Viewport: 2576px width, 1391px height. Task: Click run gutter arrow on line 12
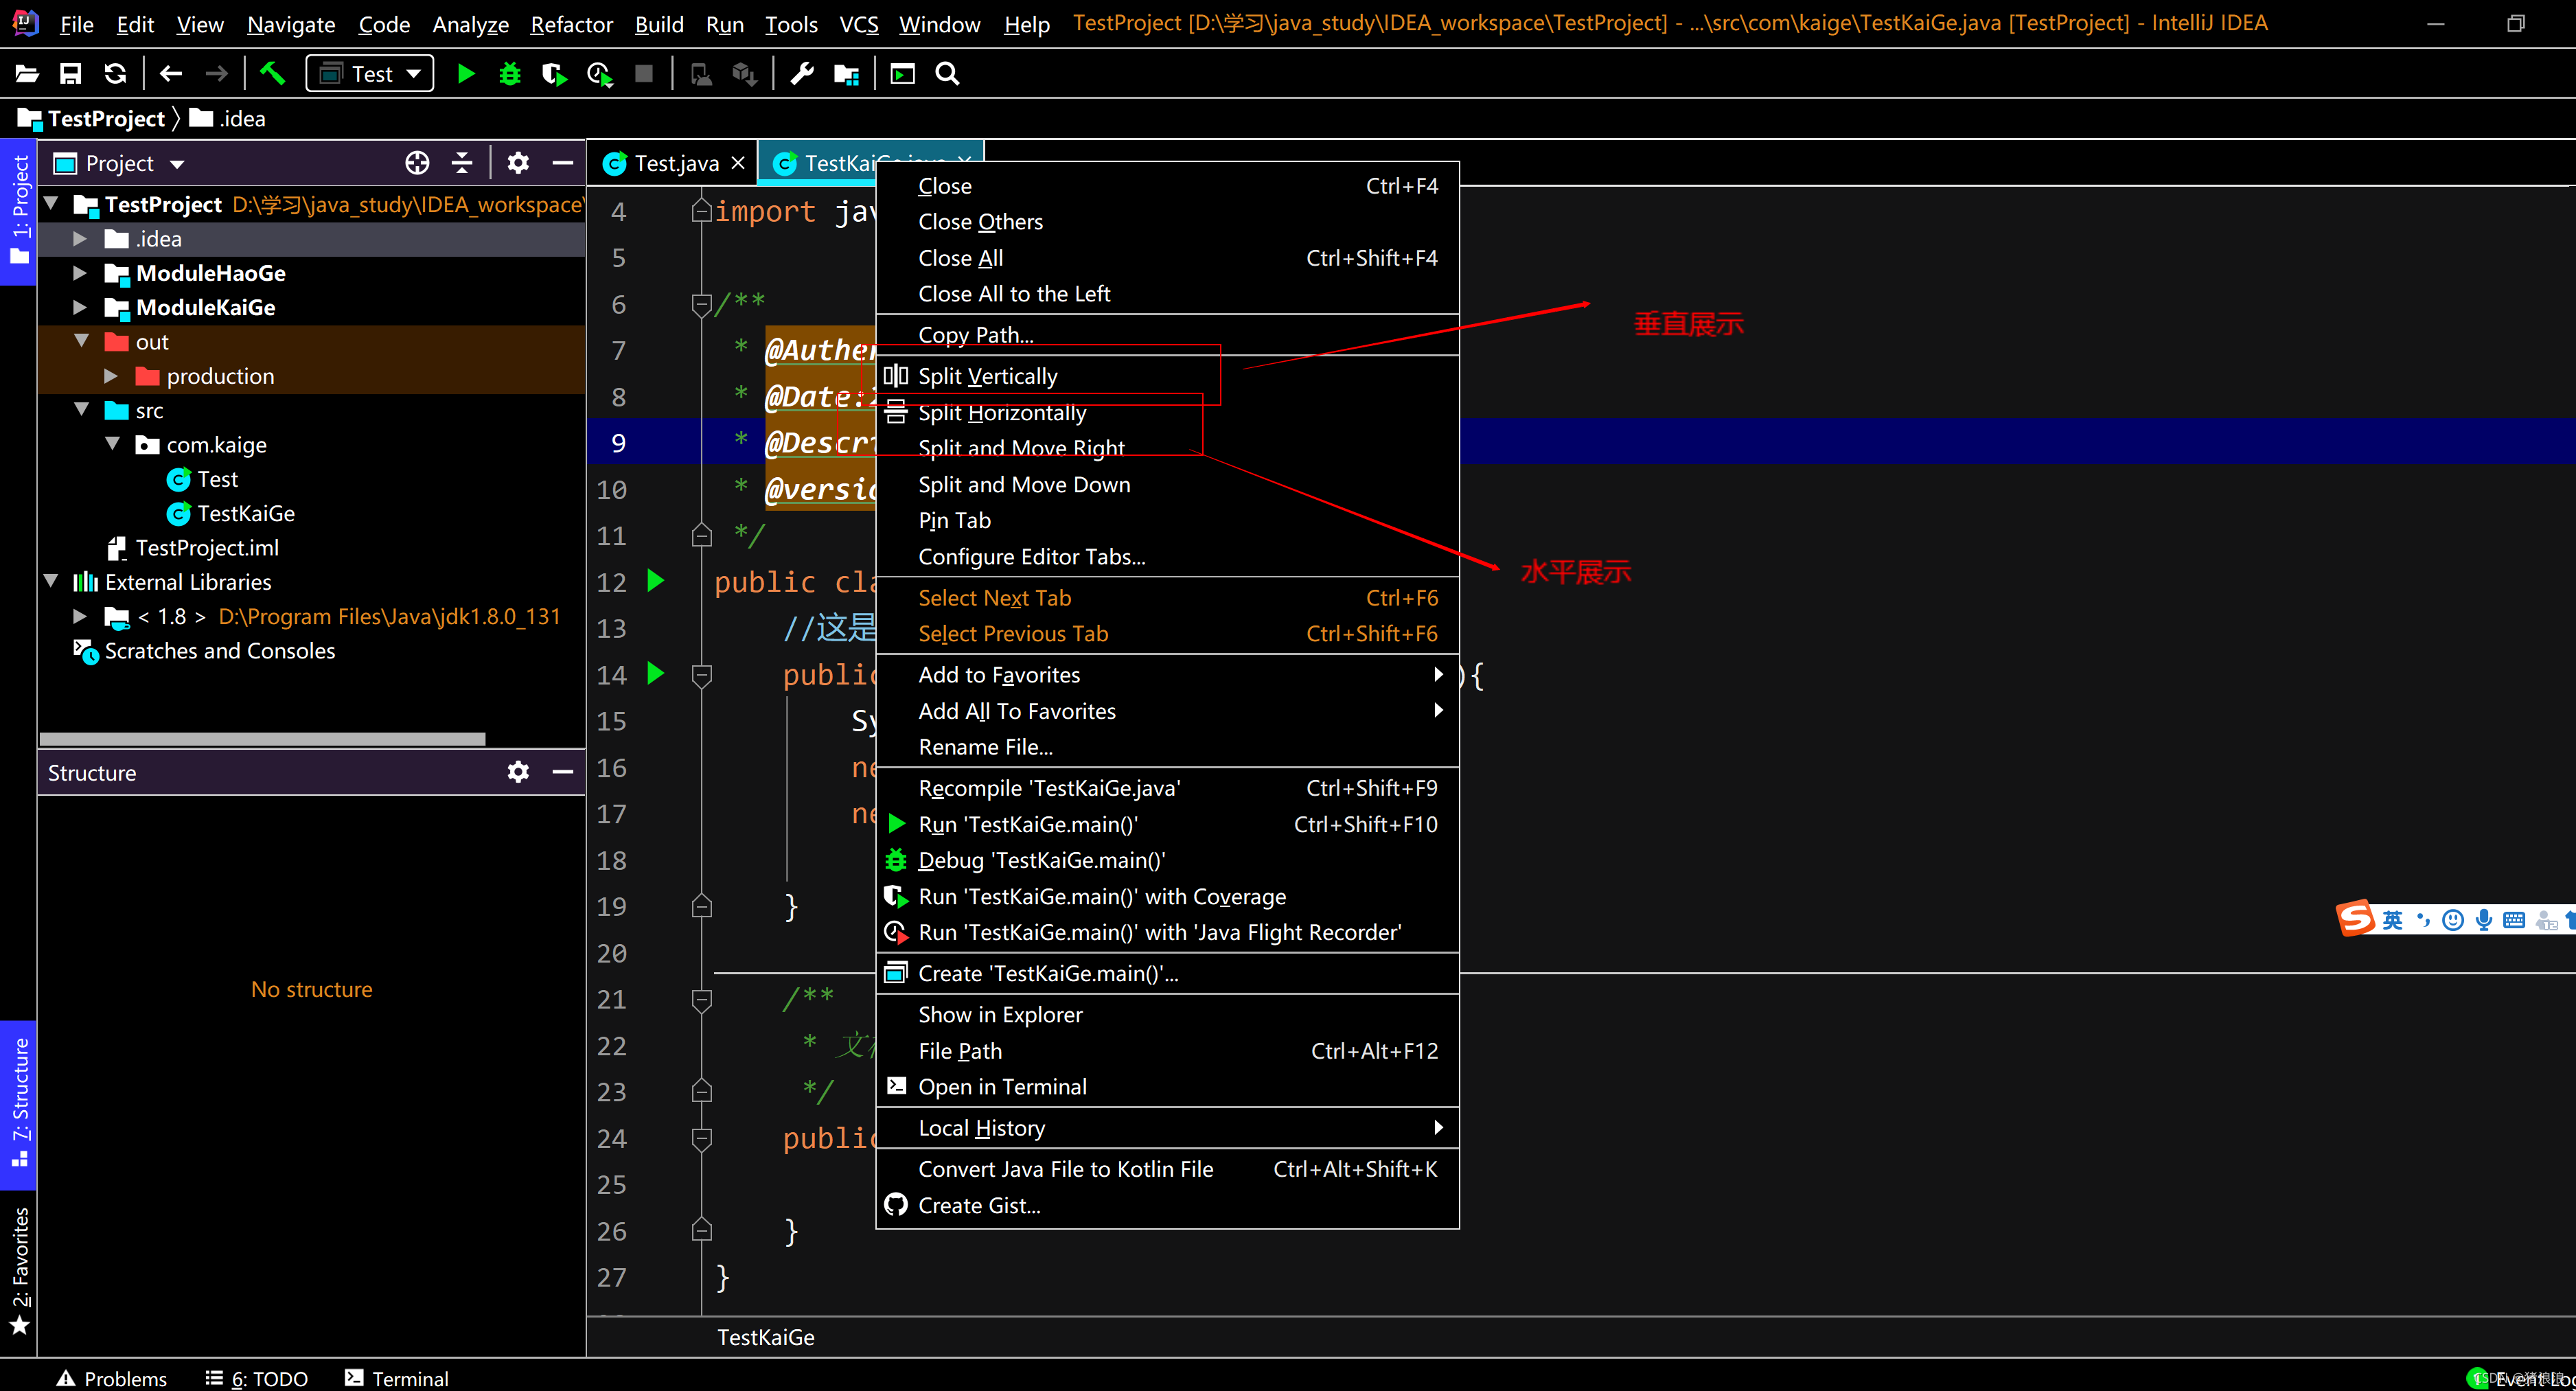tap(656, 581)
